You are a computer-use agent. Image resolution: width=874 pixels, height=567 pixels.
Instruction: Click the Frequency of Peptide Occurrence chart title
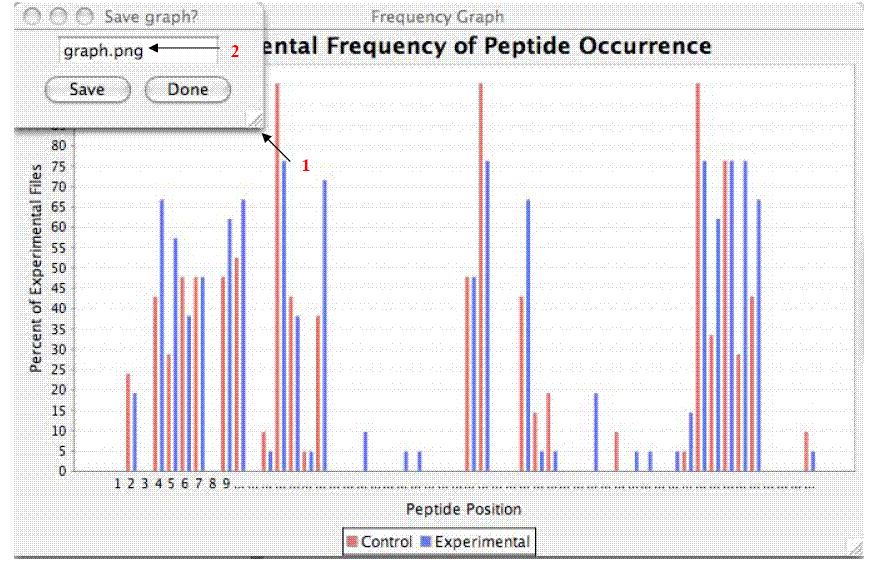coord(490,46)
